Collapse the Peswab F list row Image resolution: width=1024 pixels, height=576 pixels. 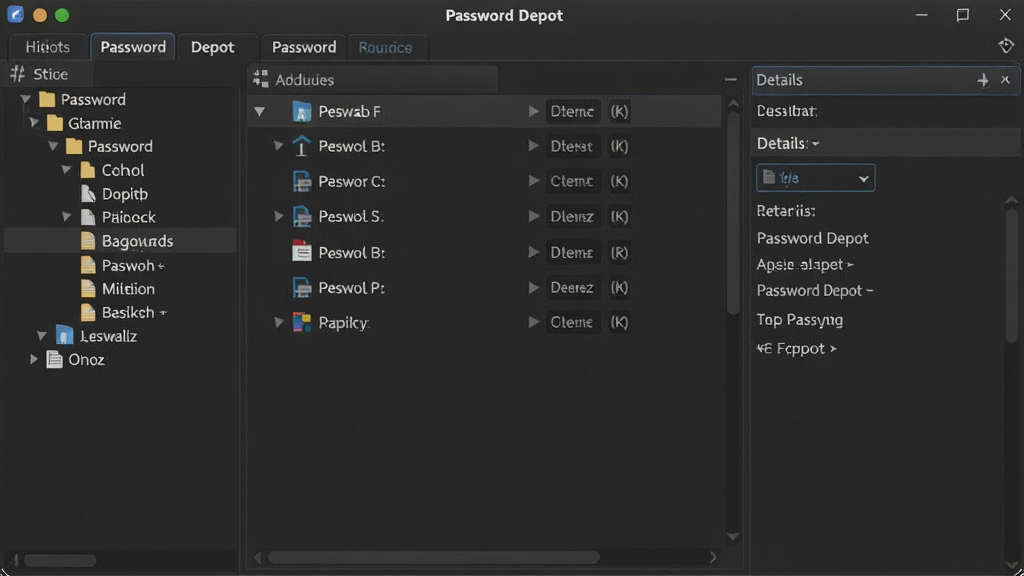click(x=259, y=112)
